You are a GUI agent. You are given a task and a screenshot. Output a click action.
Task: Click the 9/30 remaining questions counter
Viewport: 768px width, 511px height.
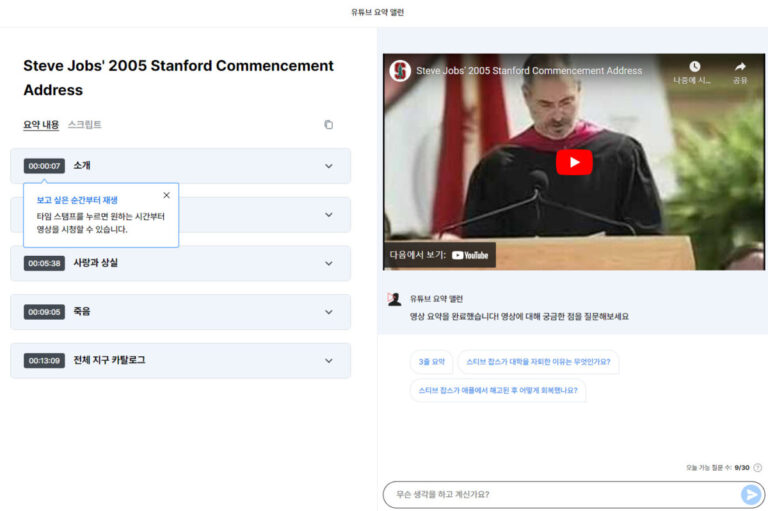(x=742, y=468)
